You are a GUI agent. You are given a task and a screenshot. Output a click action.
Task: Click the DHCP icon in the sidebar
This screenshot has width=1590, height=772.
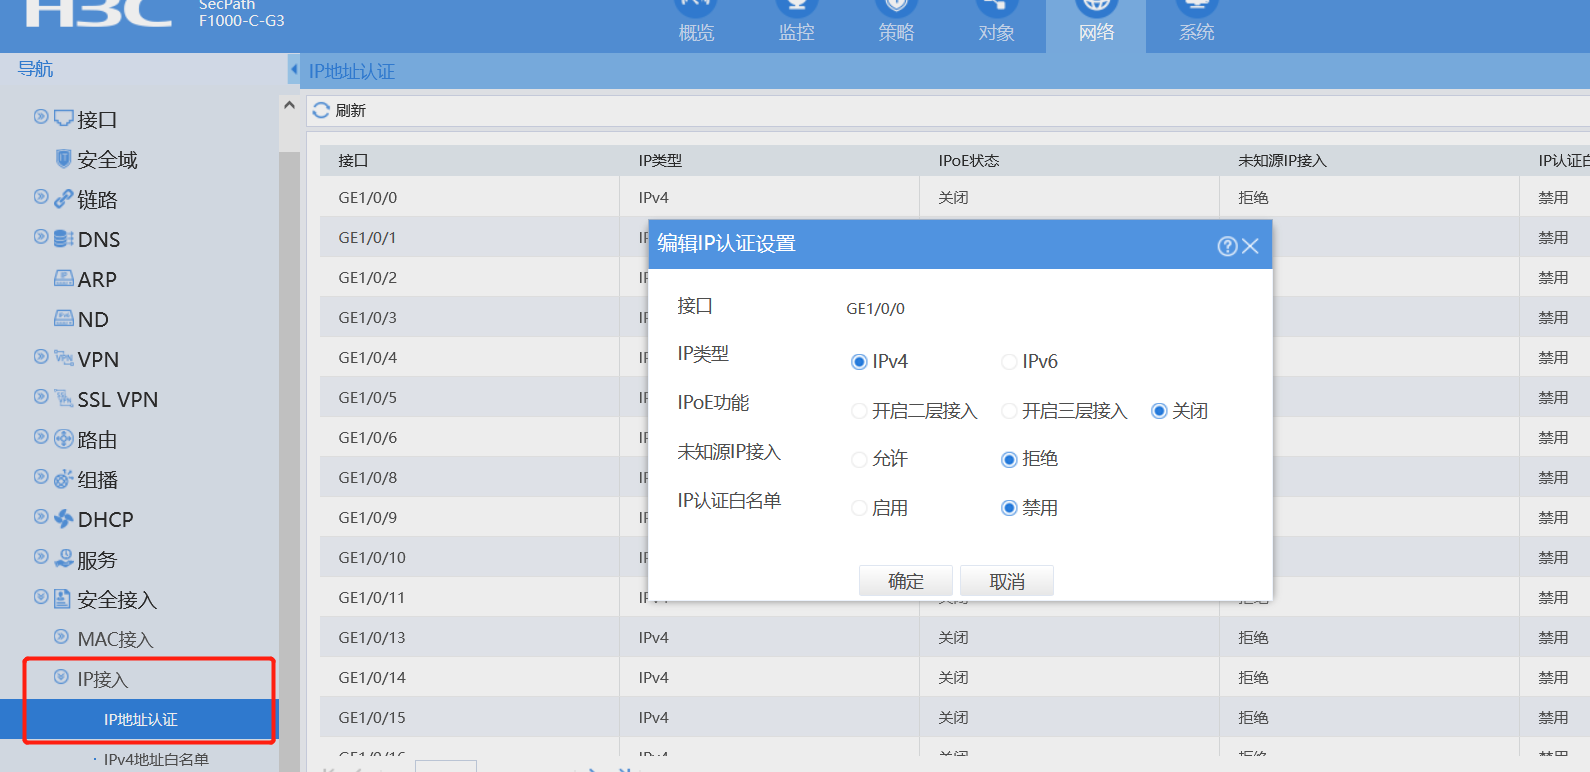point(63,519)
